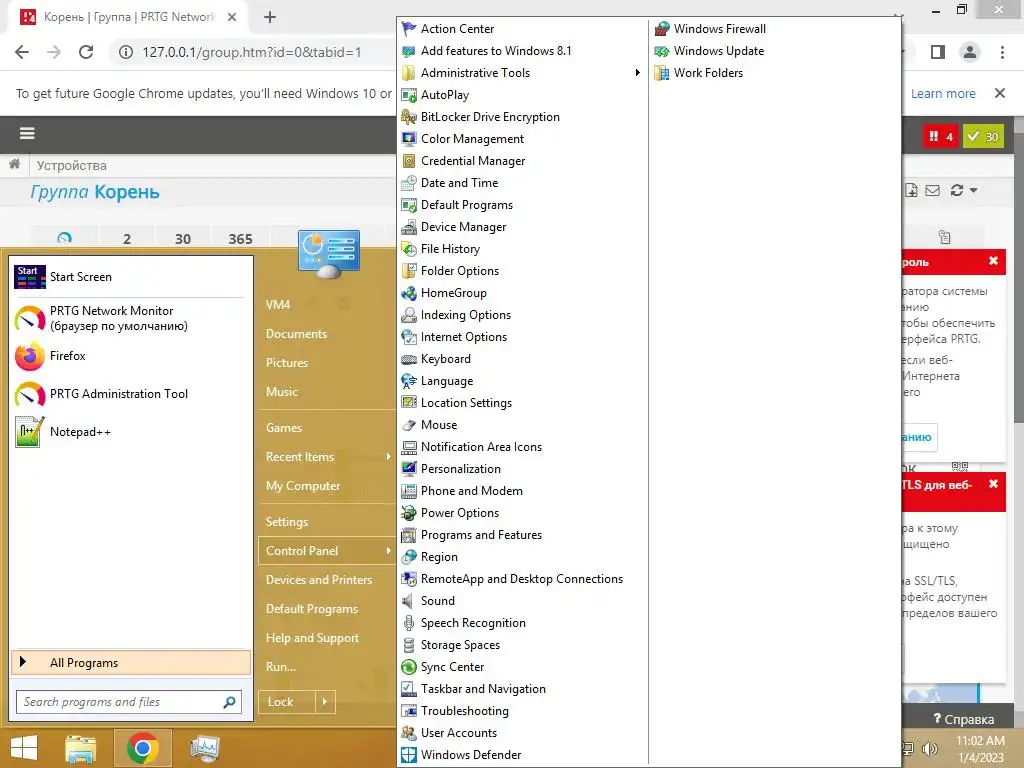Viewport: 1024px width, 768px height.
Task: Click the envelope email icon in PRTG
Action: point(933,190)
